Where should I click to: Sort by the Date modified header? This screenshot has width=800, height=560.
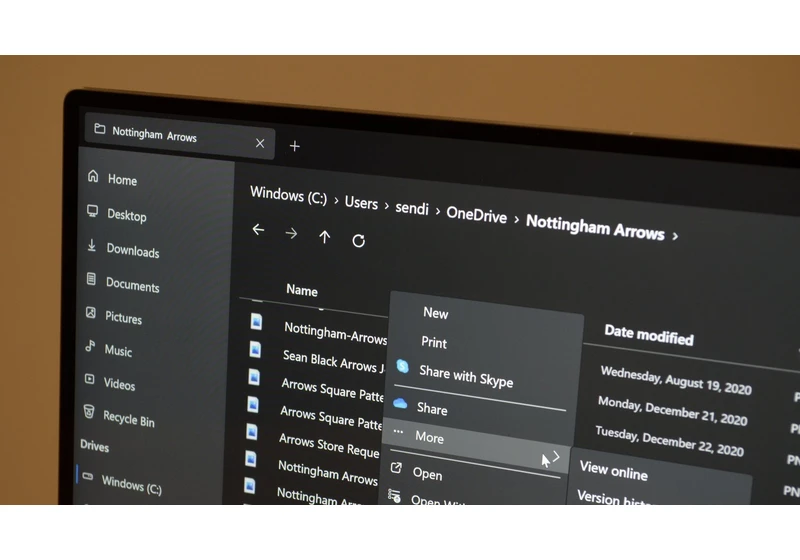(648, 335)
